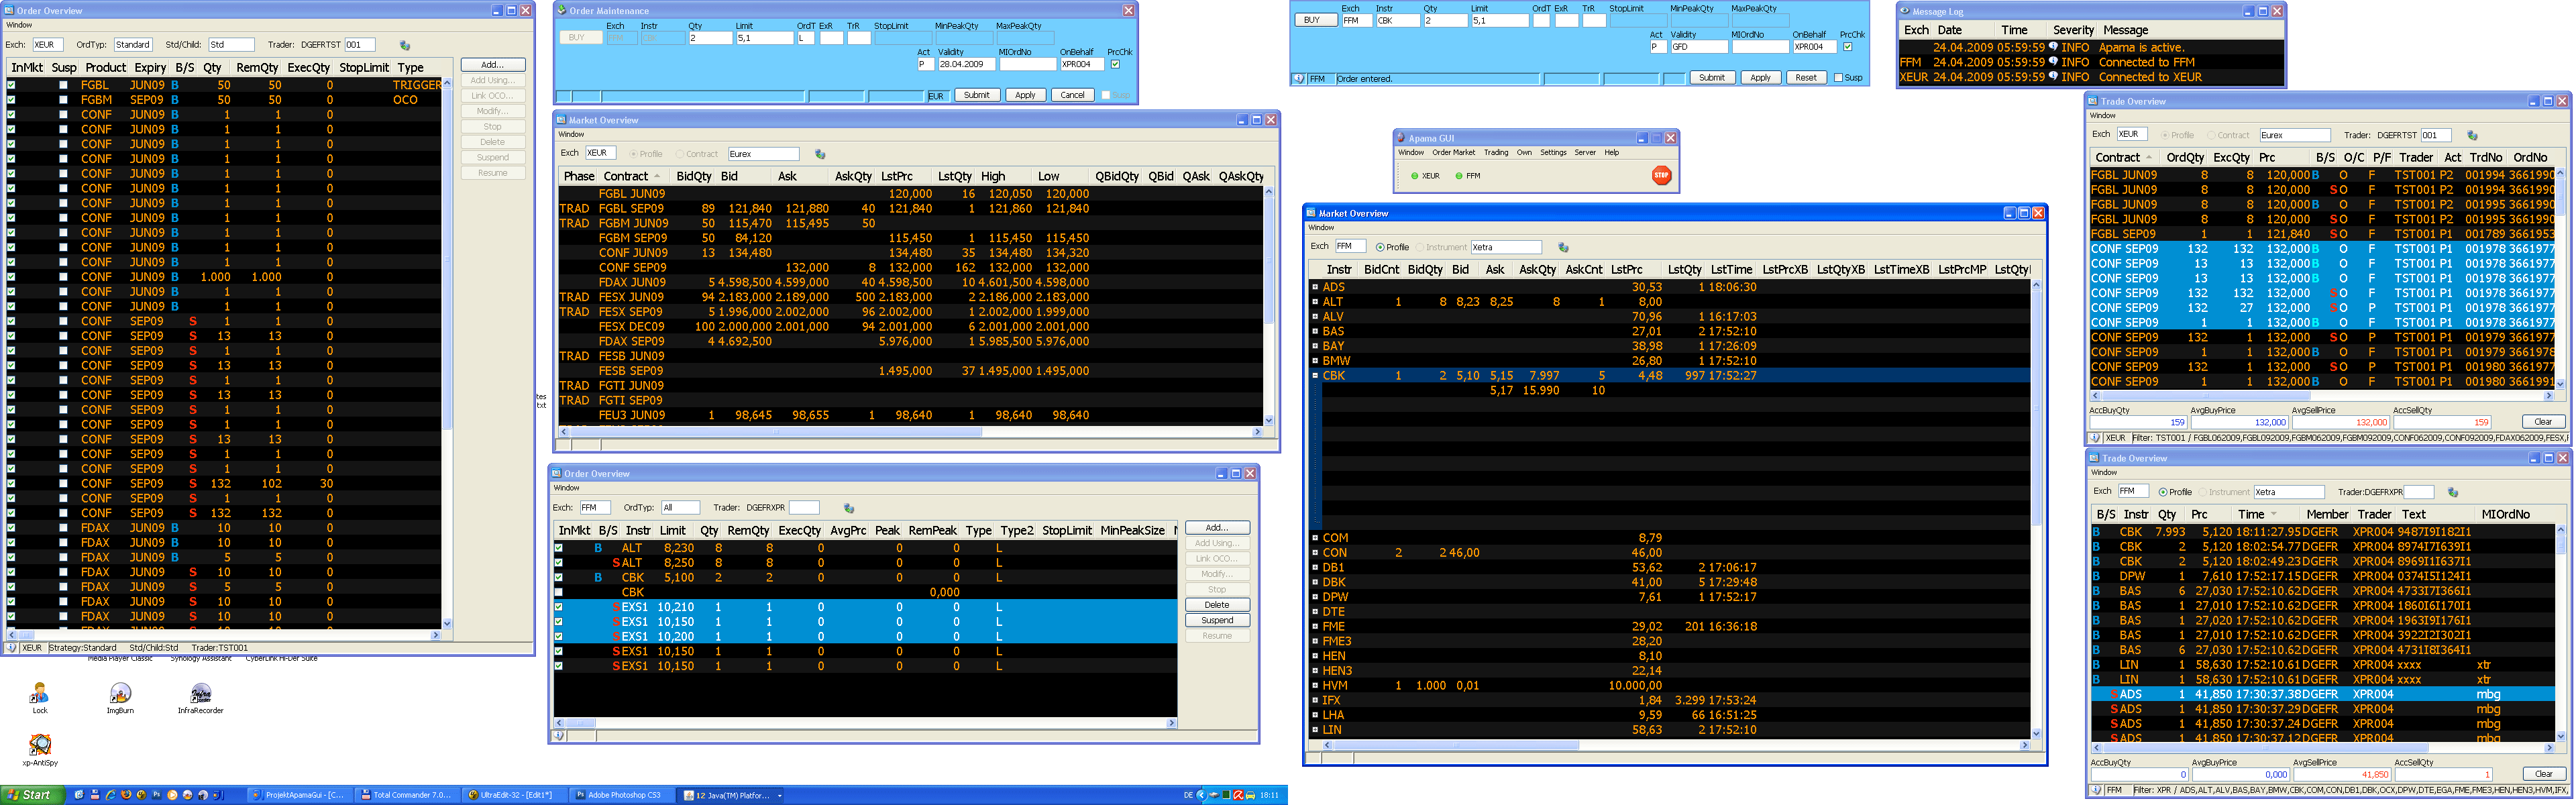Screen dimensions: 2576x805
Task: Expand the BMW instrument row
Action: tap(1315, 361)
